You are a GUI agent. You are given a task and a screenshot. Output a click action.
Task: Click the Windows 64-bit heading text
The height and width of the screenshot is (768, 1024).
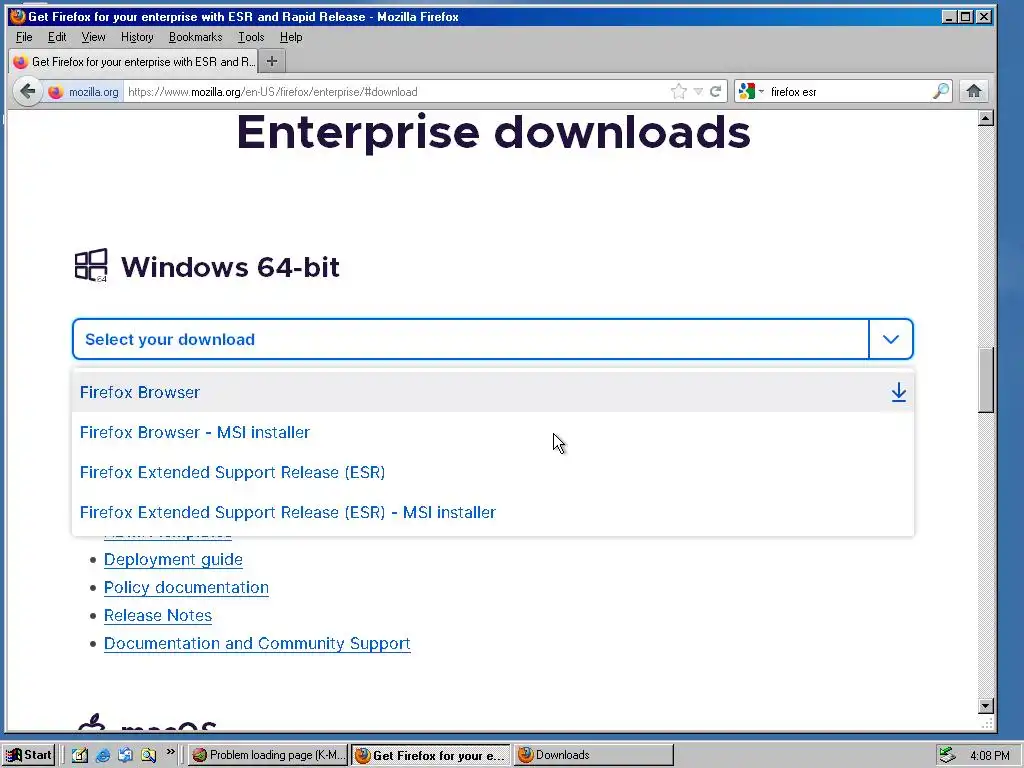tap(230, 267)
